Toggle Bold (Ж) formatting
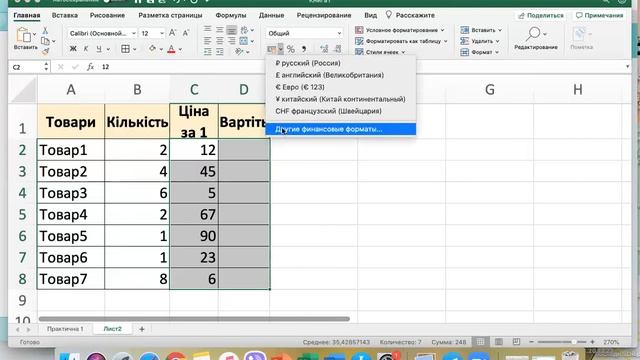Image resolution: width=640 pixels, height=360 pixels. [x=73, y=49]
